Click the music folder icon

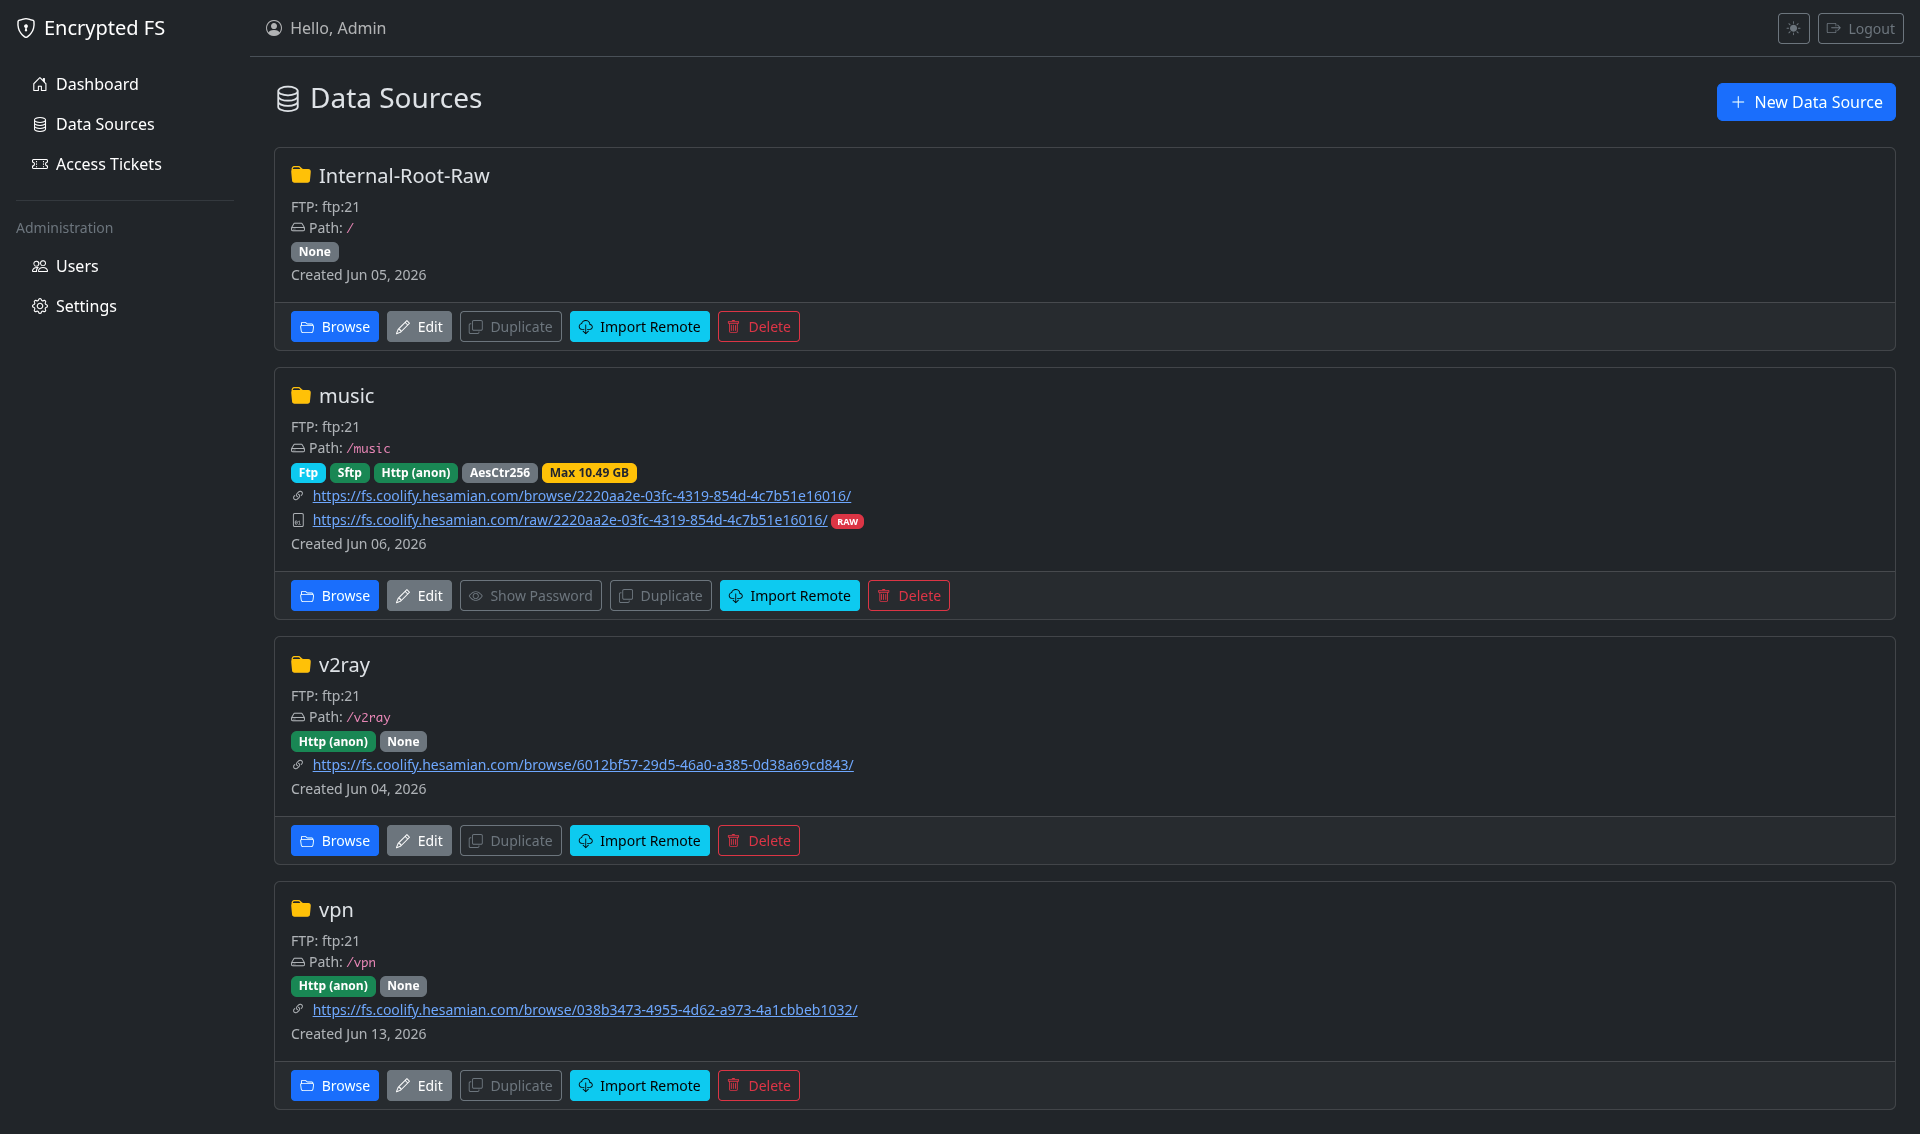[301, 395]
